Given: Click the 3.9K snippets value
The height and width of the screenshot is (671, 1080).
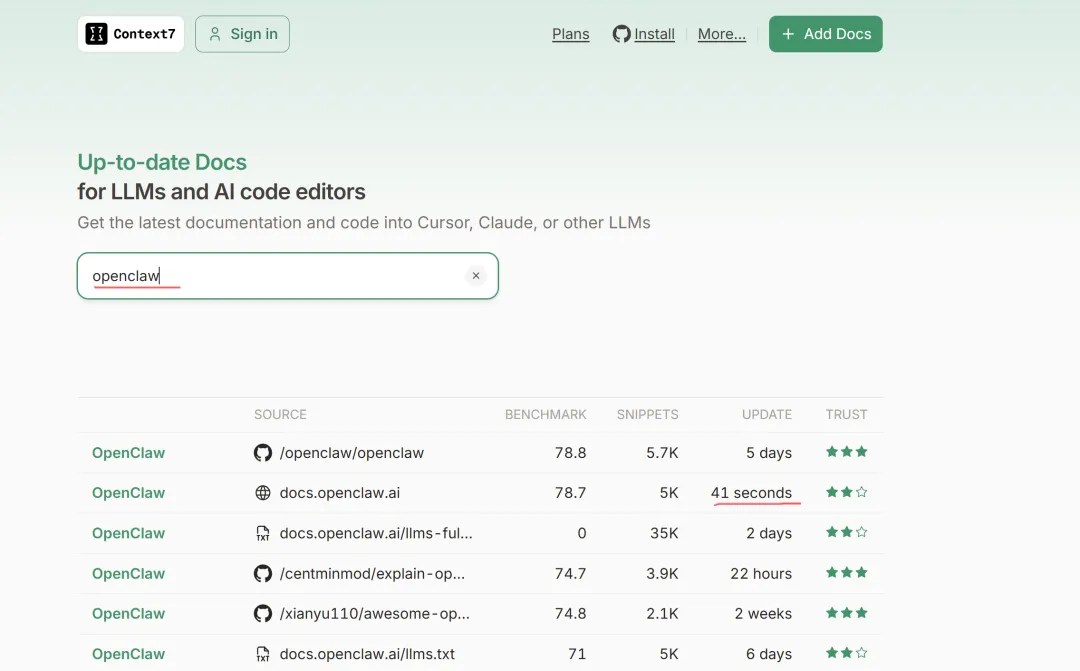Looking at the screenshot, I should [662, 573].
